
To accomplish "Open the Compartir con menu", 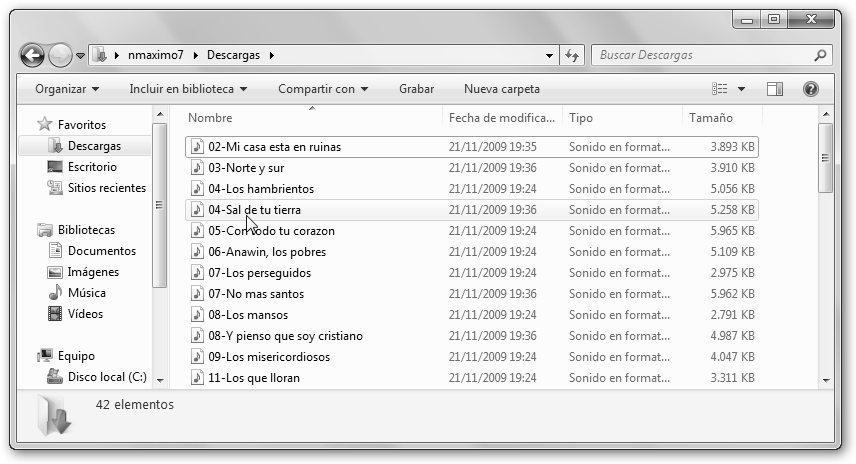I will [322, 89].
